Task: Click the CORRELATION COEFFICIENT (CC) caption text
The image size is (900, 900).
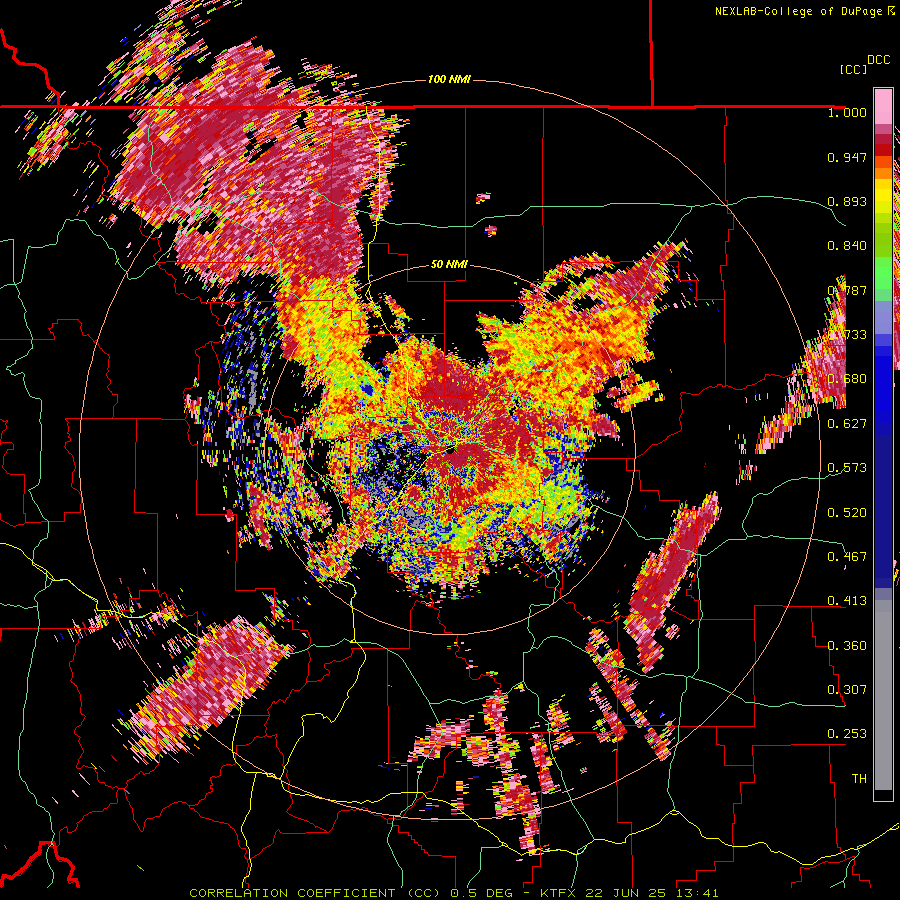Action: [315, 893]
